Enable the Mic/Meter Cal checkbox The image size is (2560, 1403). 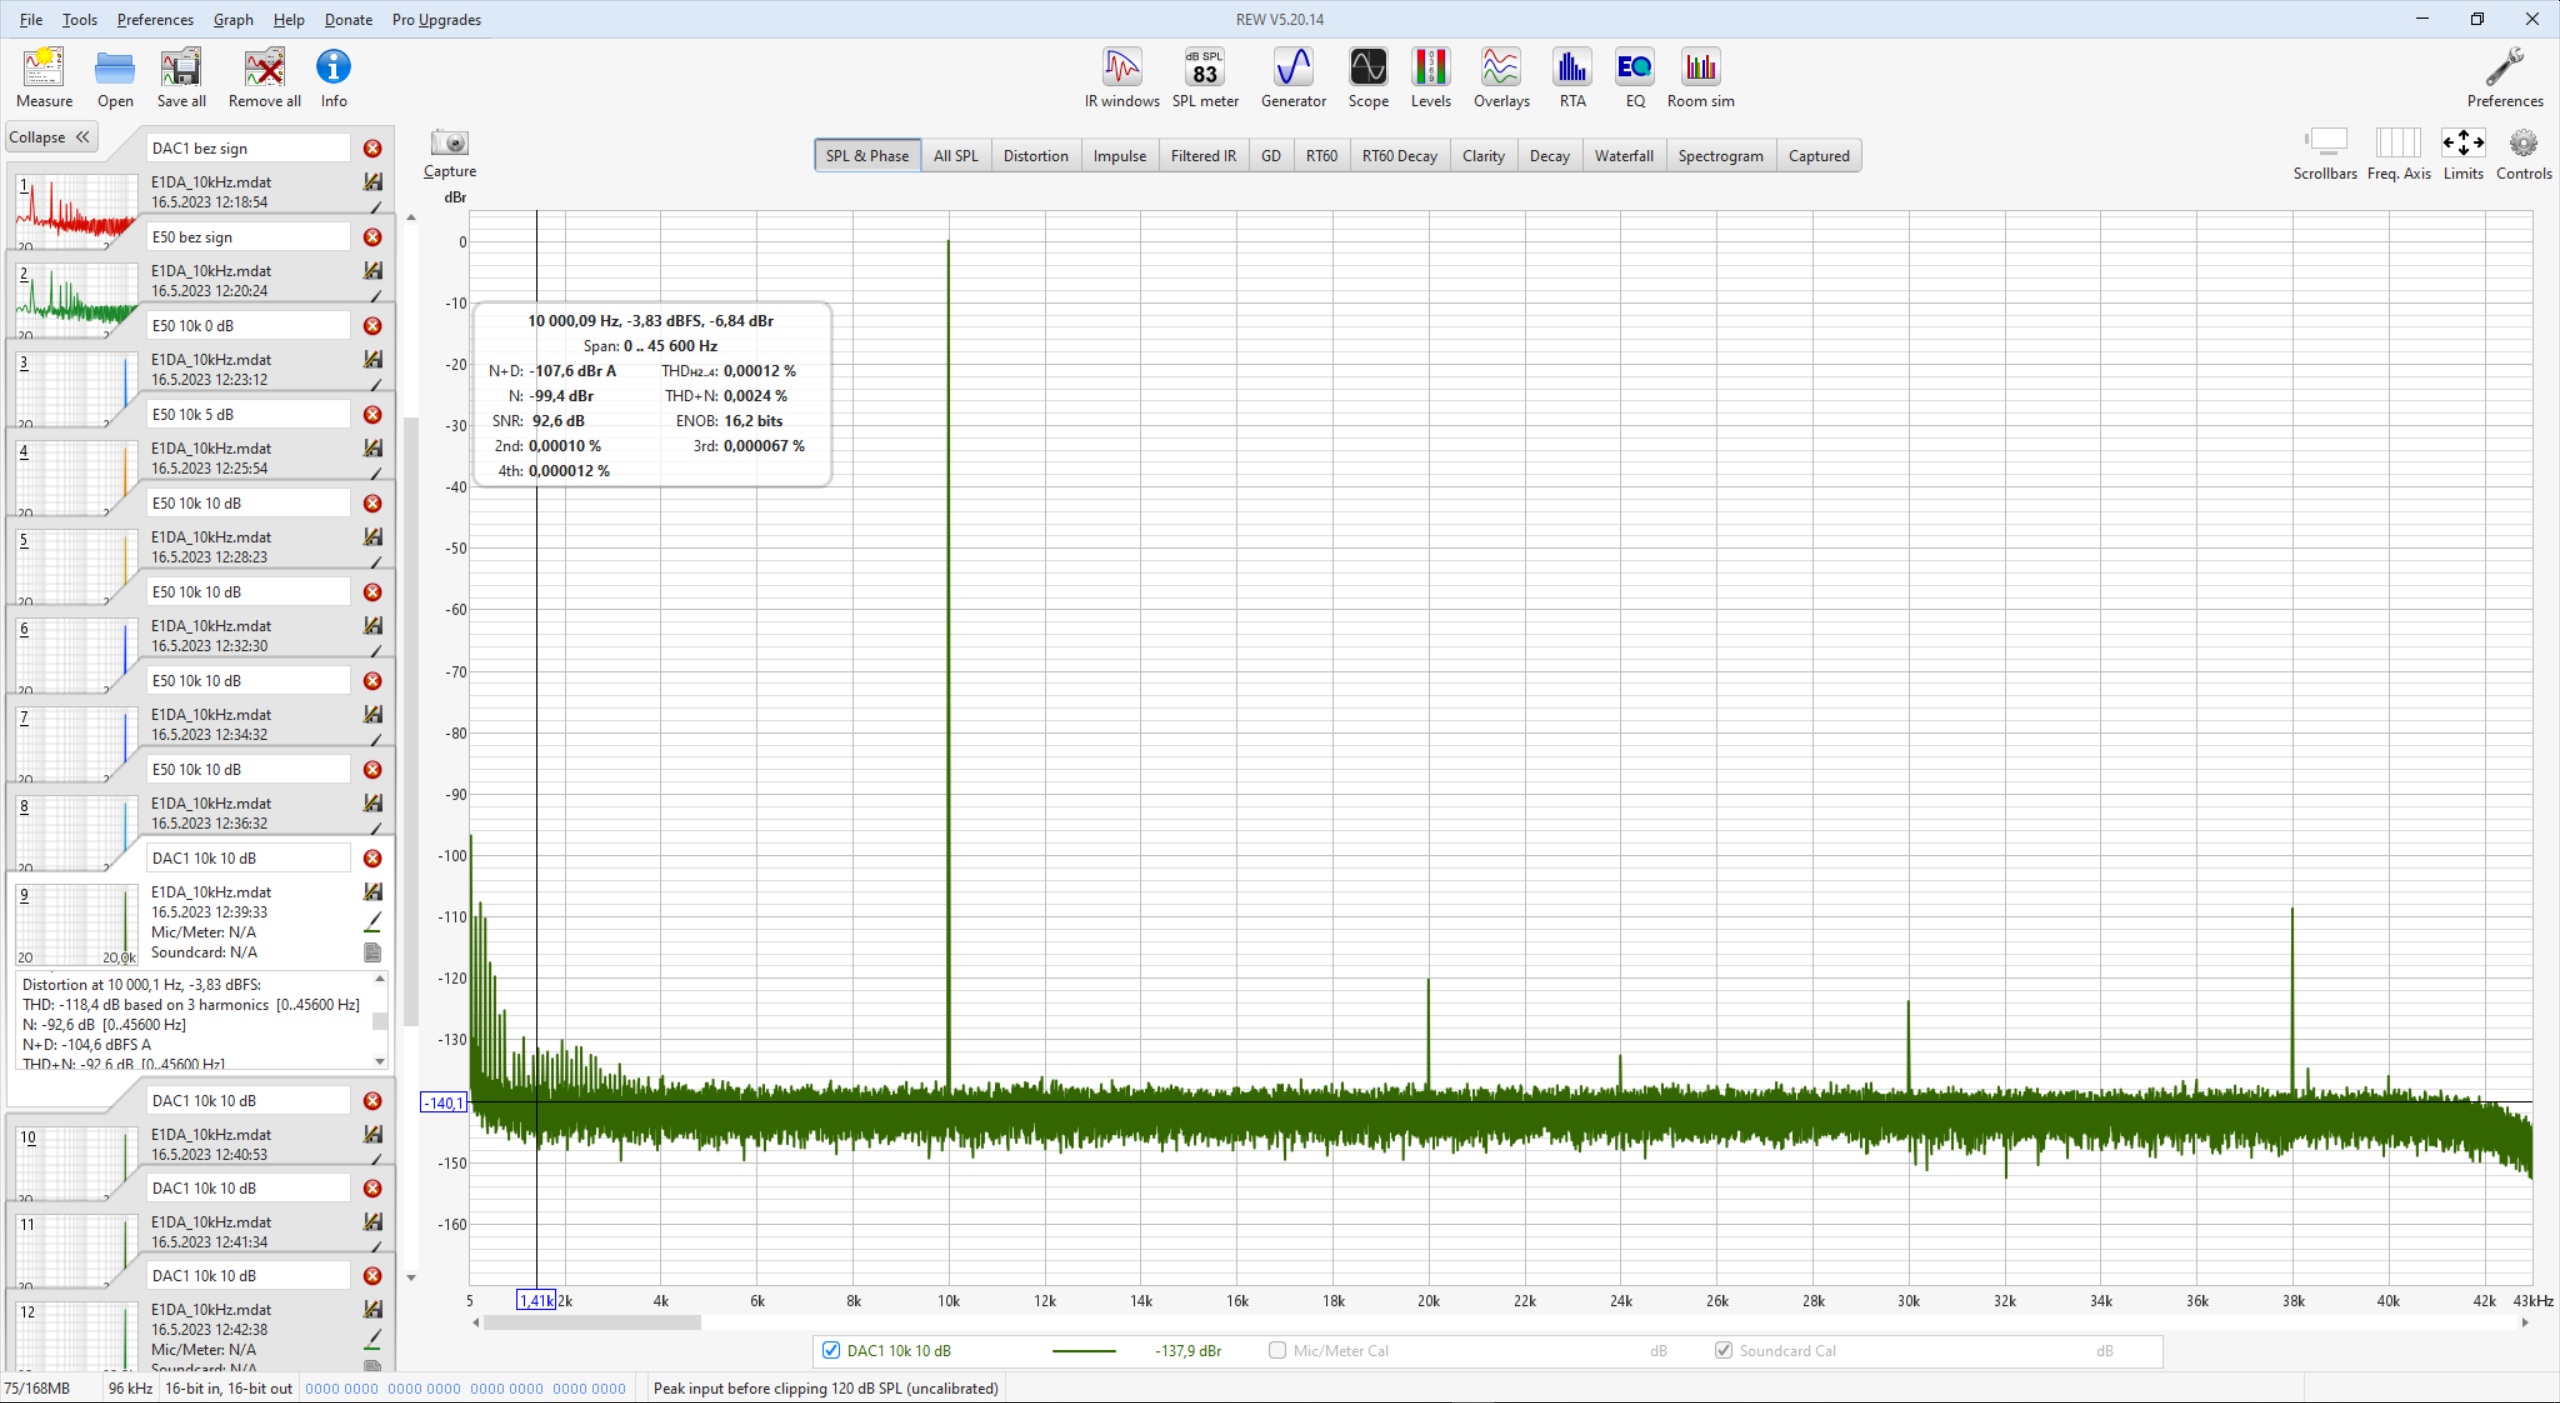(1277, 1350)
